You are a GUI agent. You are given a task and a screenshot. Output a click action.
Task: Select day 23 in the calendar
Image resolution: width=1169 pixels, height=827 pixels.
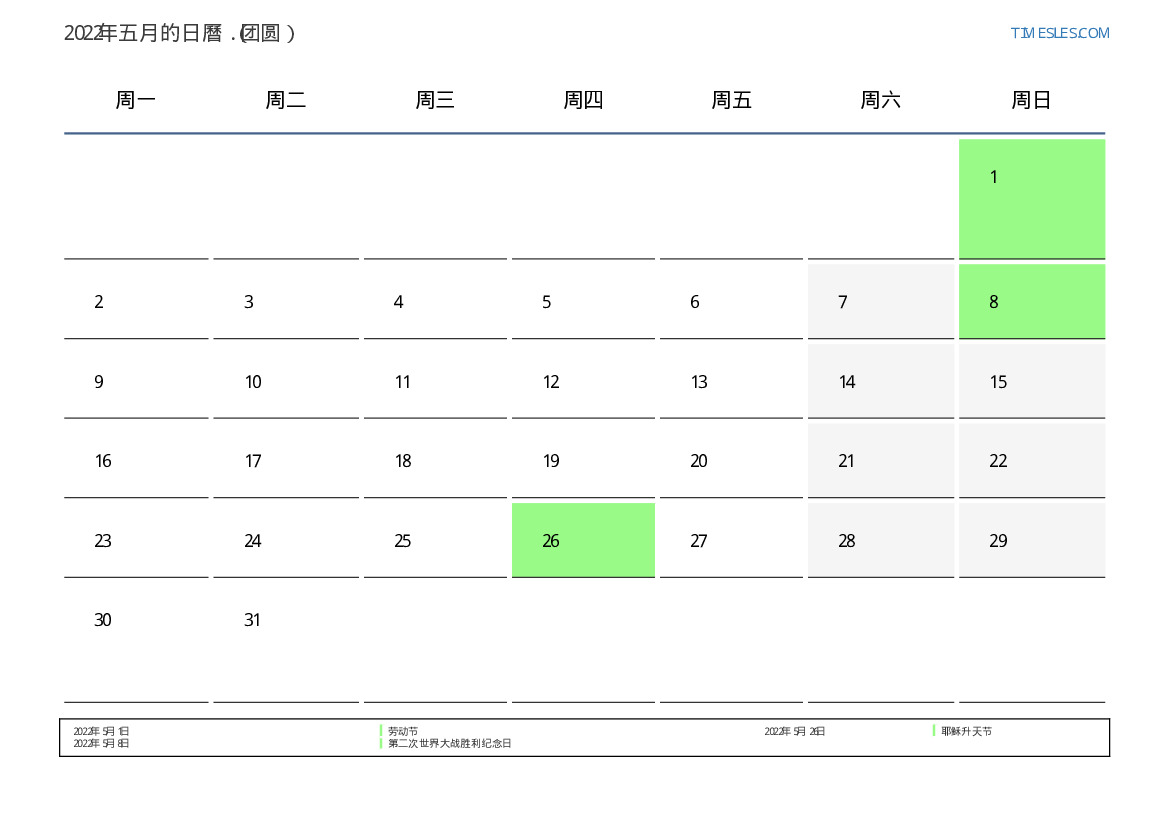click(136, 540)
